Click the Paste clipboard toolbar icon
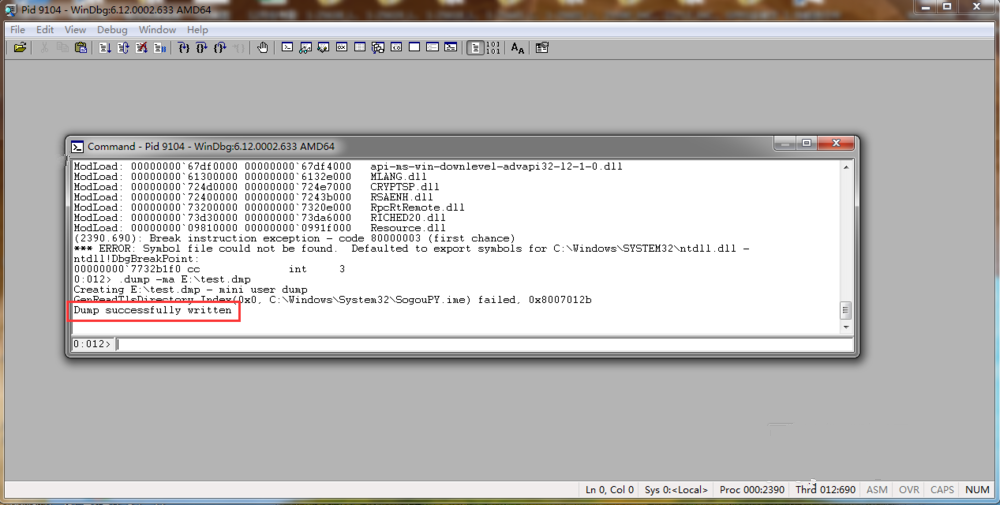This screenshot has width=1000, height=505. [x=80, y=48]
